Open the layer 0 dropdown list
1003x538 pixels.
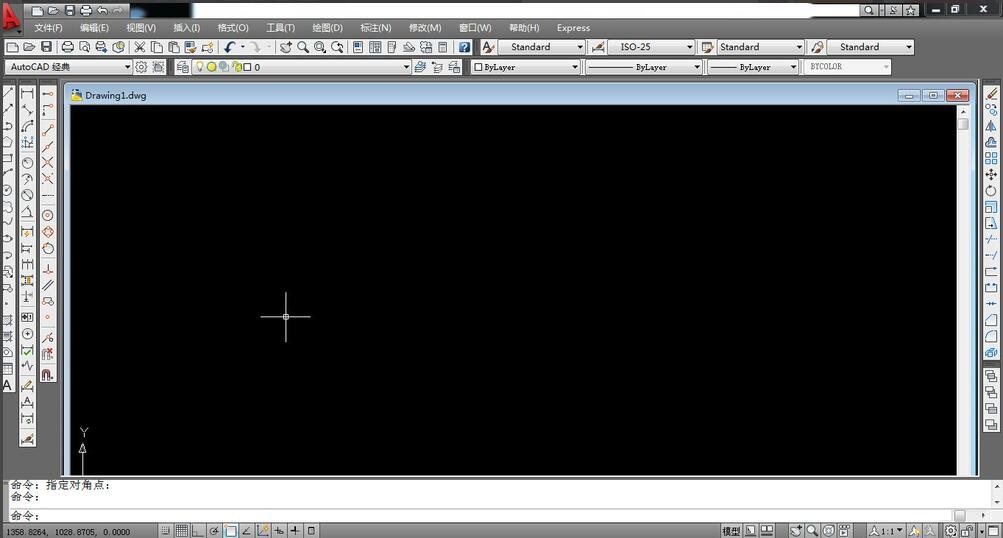pyautogui.click(x=406, y=67)
